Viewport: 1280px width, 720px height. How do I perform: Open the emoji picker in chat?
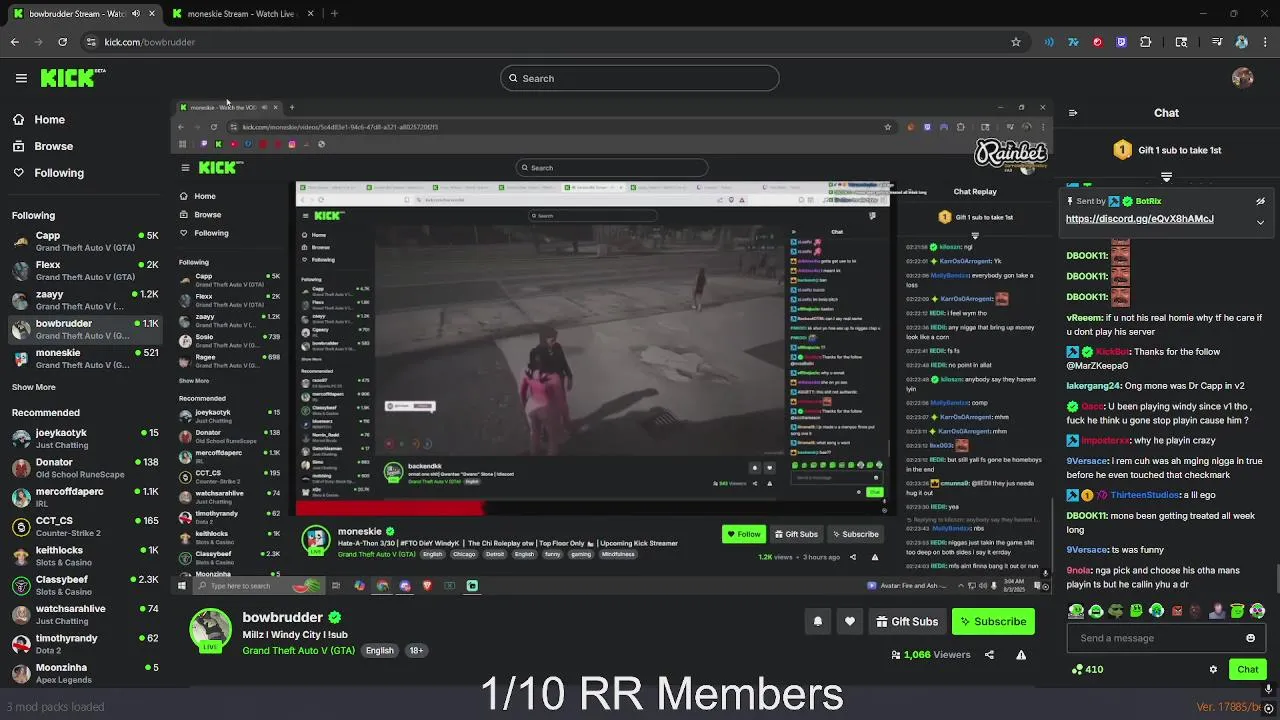pos(1250,638)
